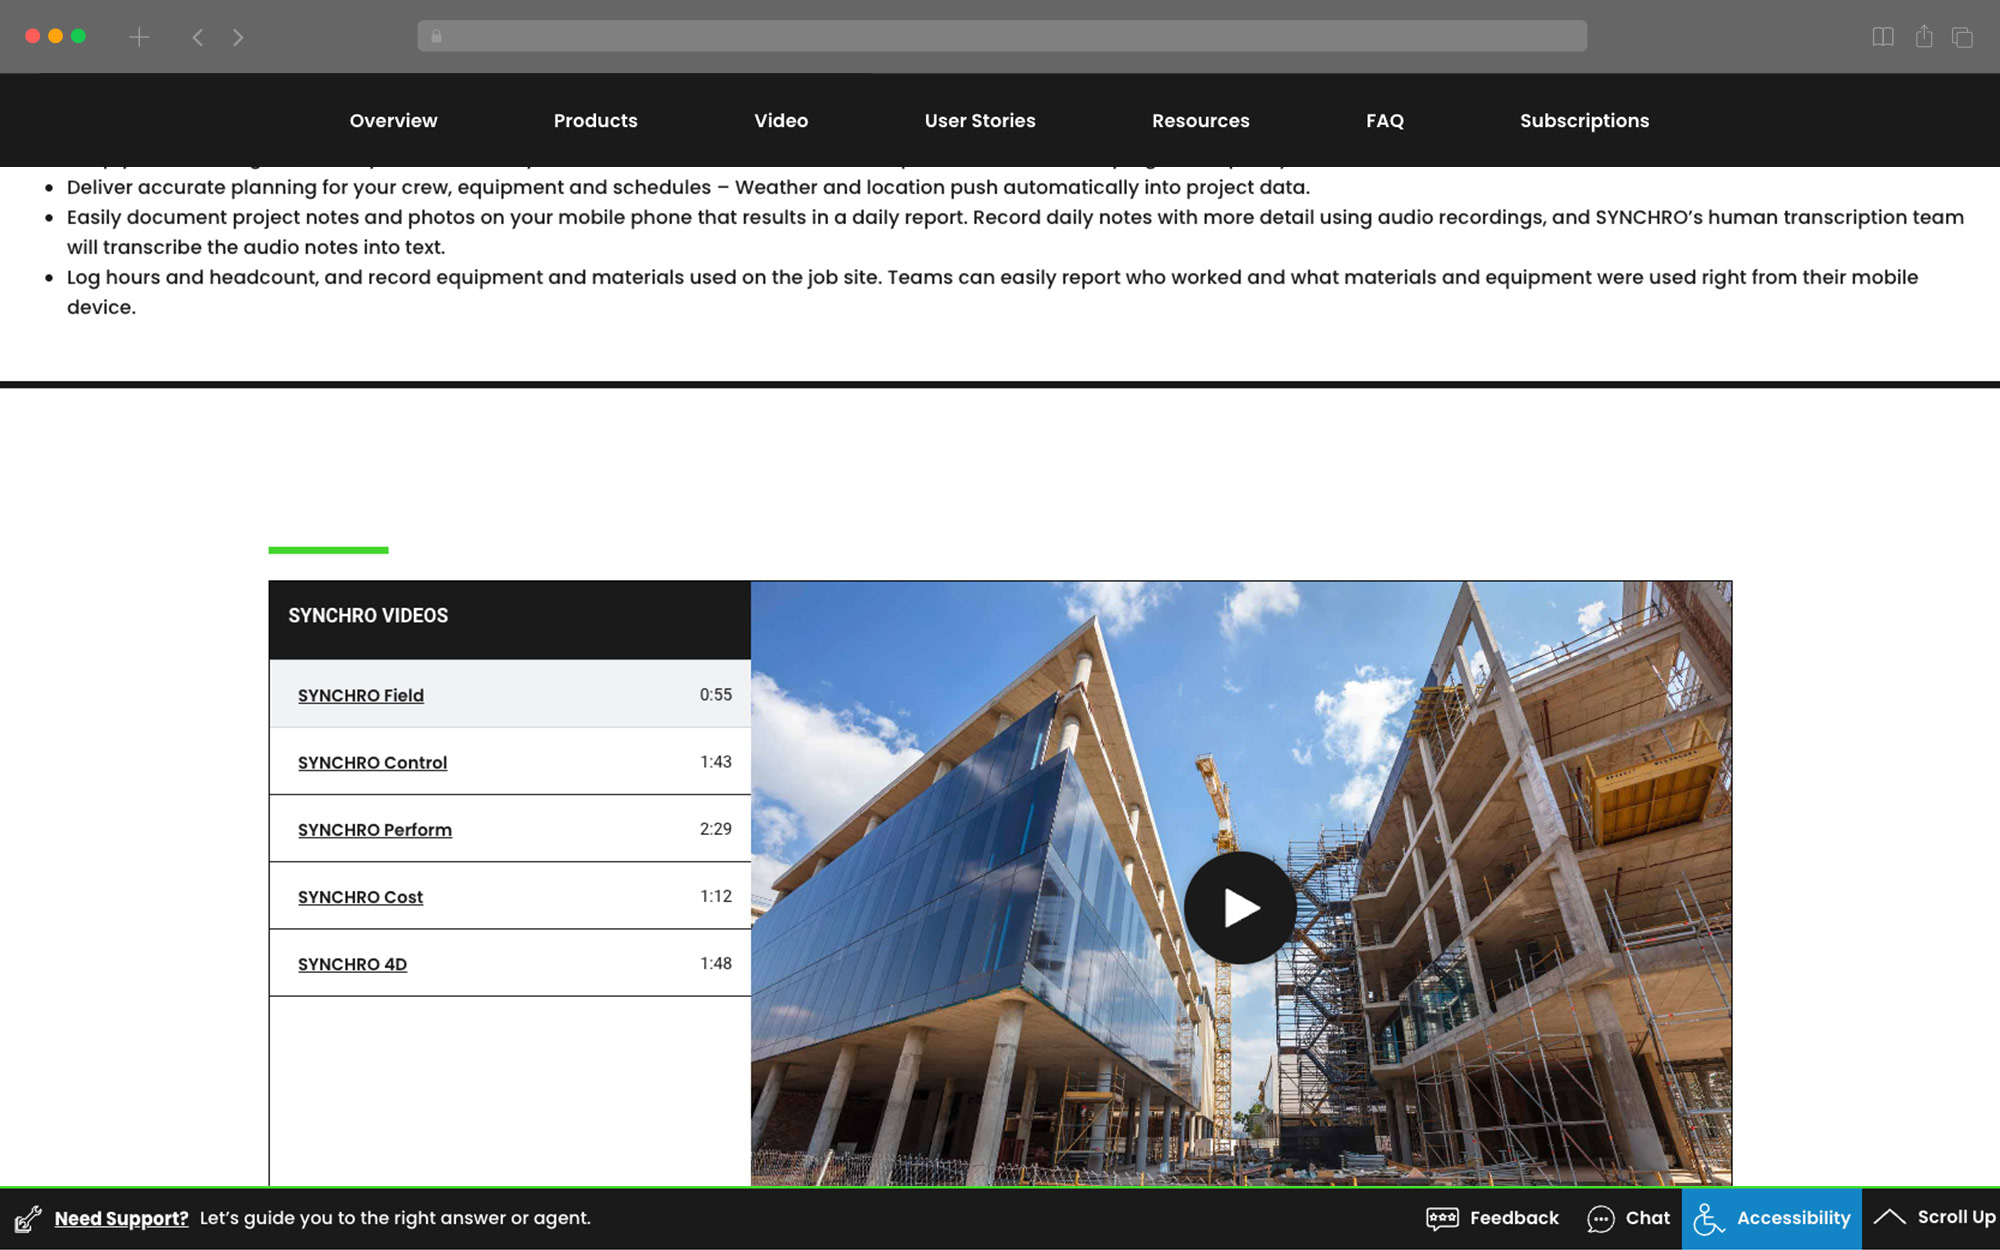Play the SYNCHRO video
Image resolution: width=2000 pixels, height=1250 pixels.
[1240, 907]
